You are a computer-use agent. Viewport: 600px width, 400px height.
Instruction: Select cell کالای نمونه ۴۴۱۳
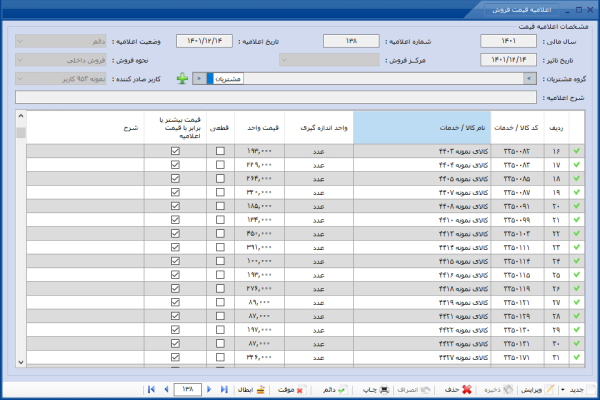coord(422,233)
